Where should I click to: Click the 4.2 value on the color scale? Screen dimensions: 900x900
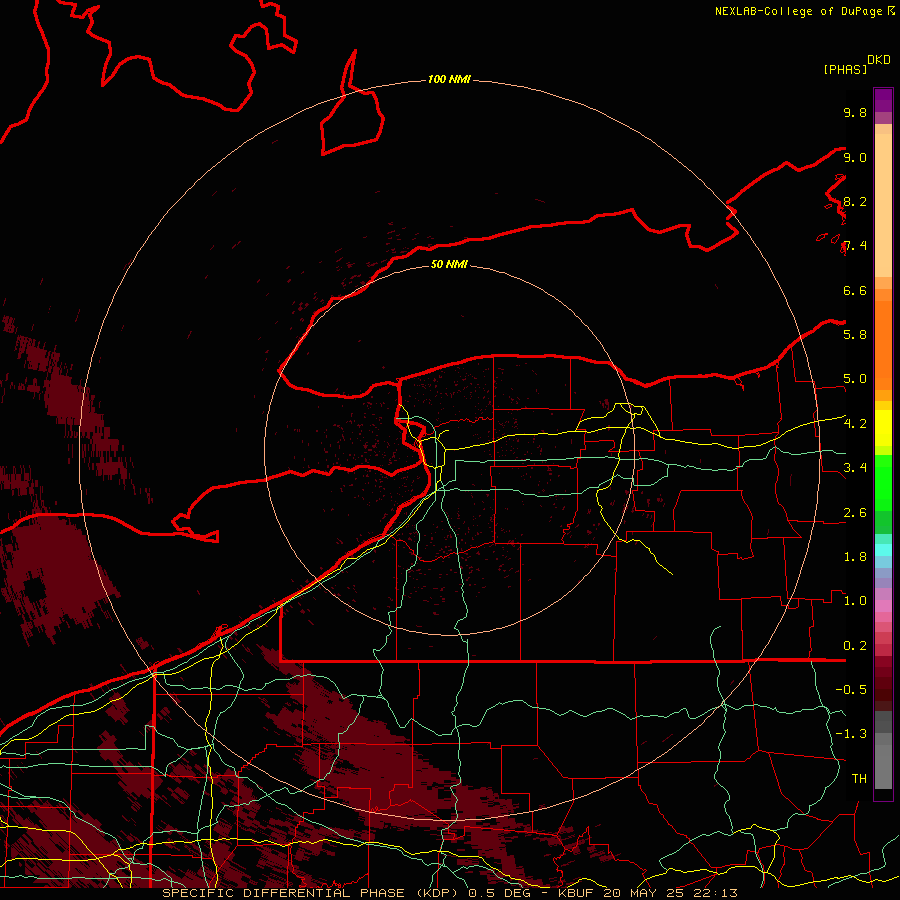[855, 424]
